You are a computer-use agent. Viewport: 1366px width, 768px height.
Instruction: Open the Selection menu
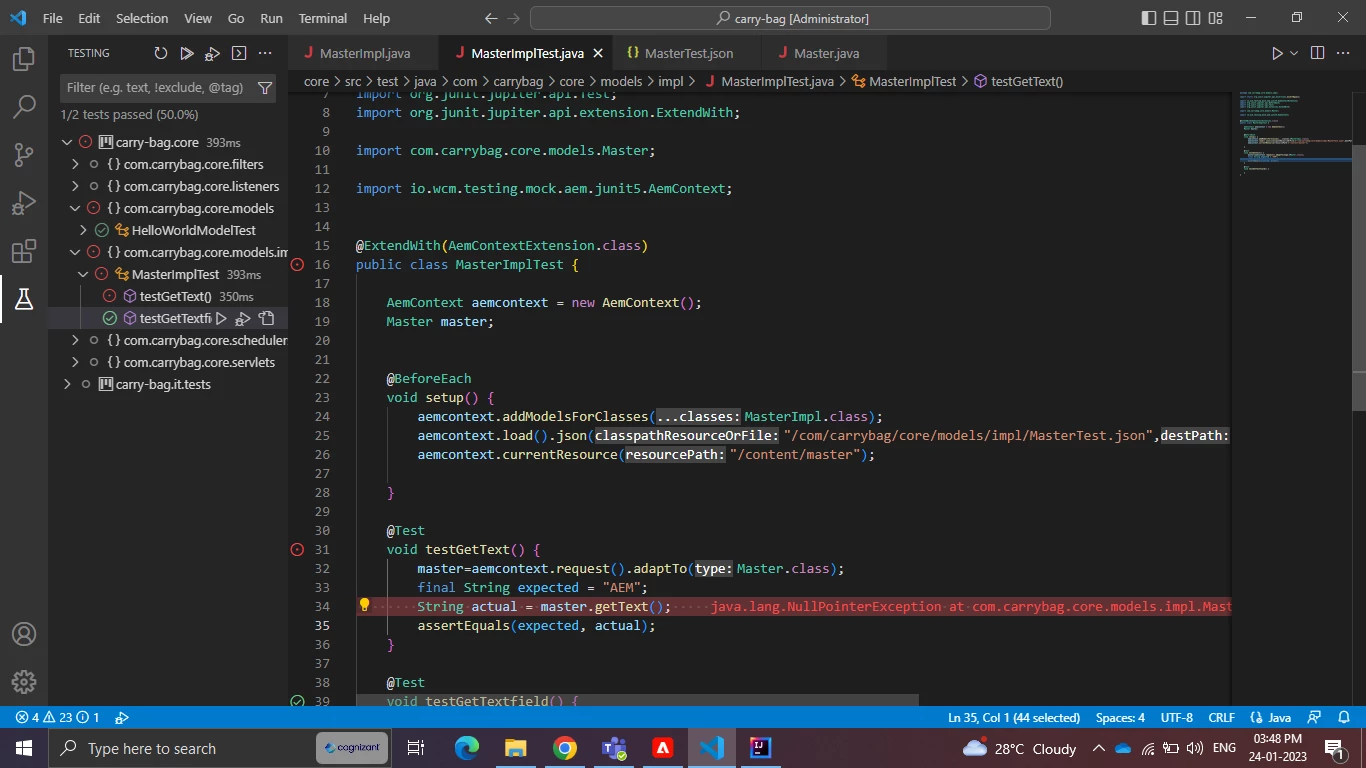142,18
